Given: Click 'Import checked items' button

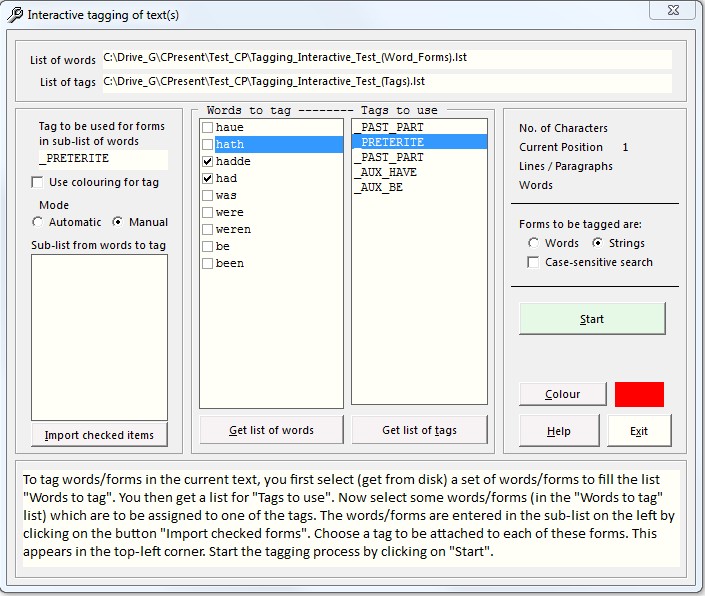Looking at the screenshot, I should pyautogui.click(x=99, y=434).
